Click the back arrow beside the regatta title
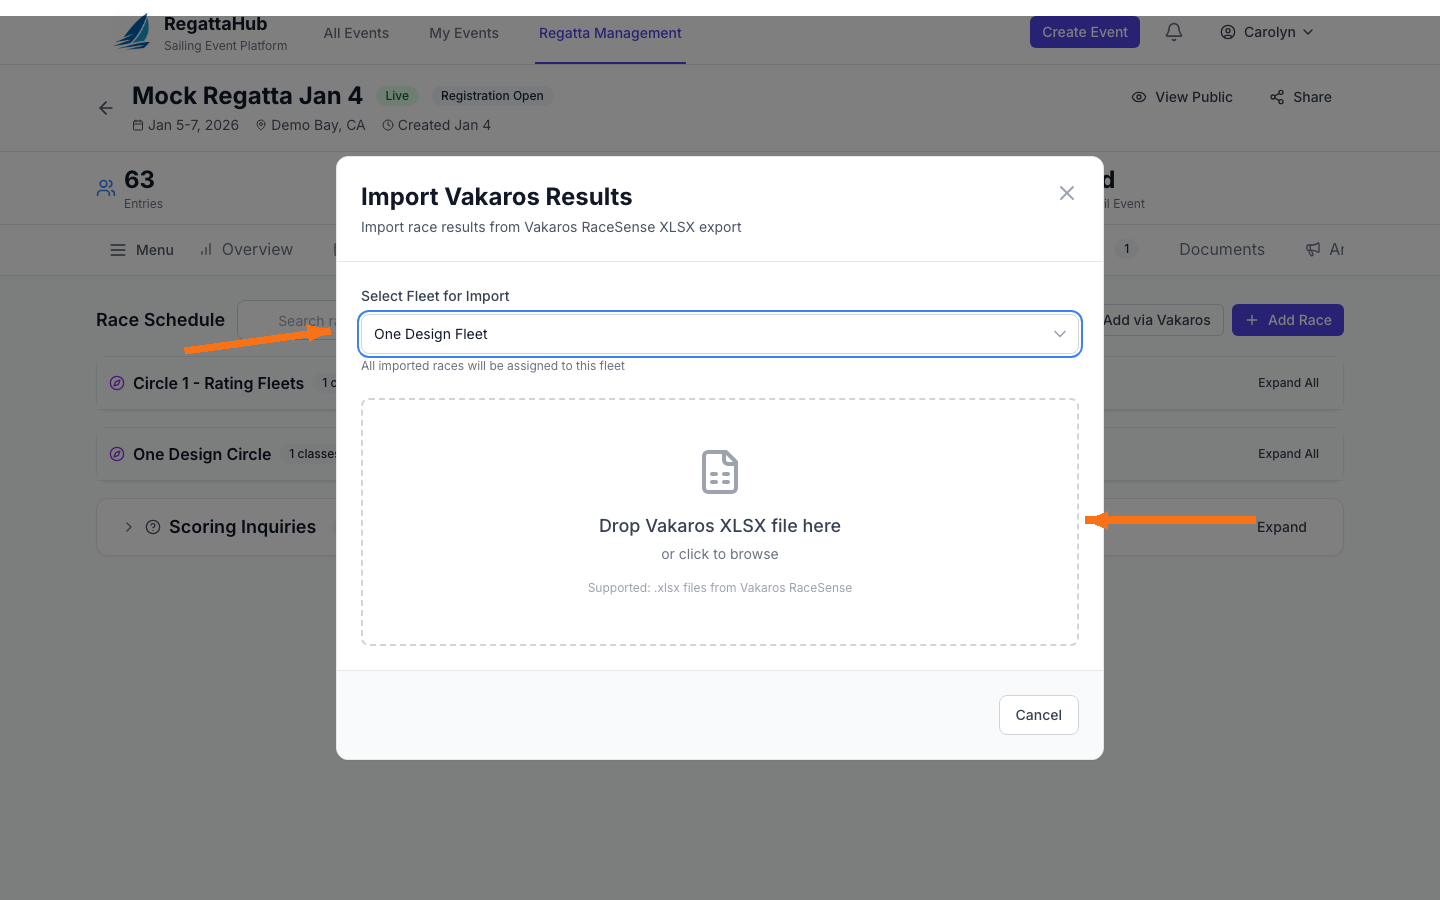Image resolution: width=1440 pixels, height=900 pixels. (106, 108)
